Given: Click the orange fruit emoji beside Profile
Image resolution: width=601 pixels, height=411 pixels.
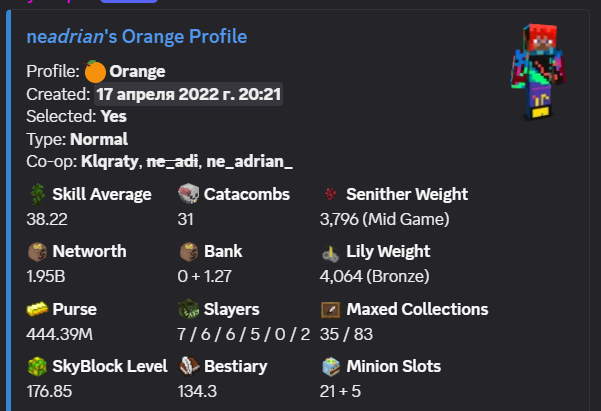Looking at the screenshot, I should [x=95, y=71].
